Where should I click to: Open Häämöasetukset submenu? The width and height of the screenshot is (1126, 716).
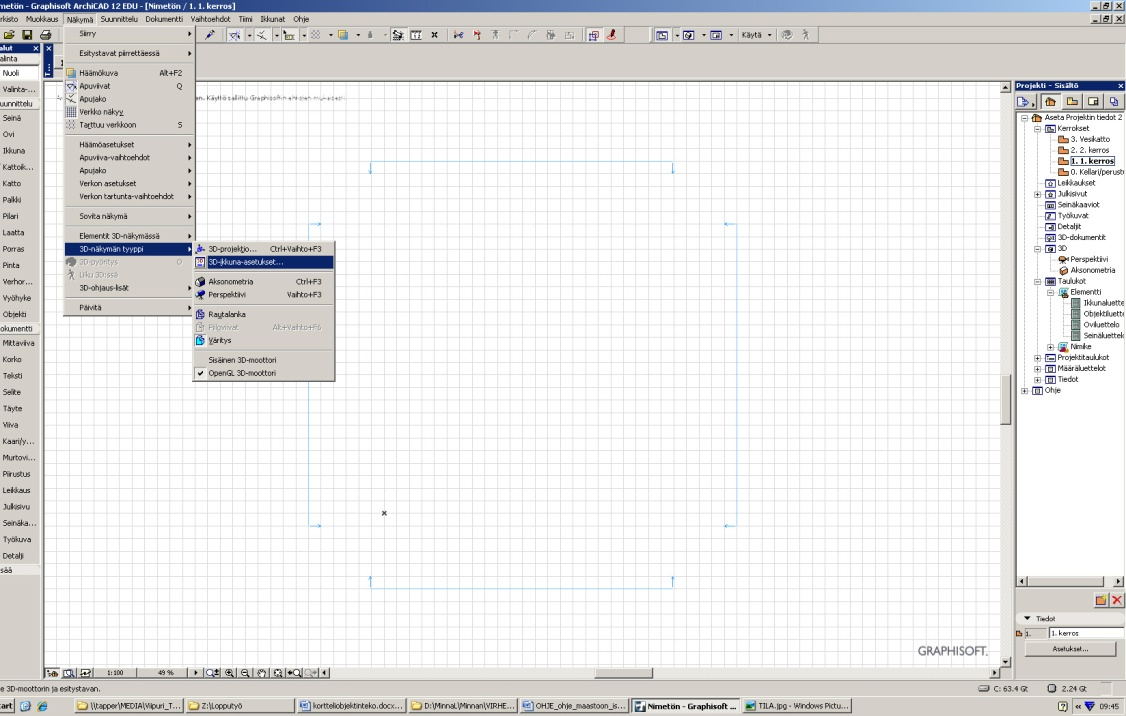click(129, 144)
